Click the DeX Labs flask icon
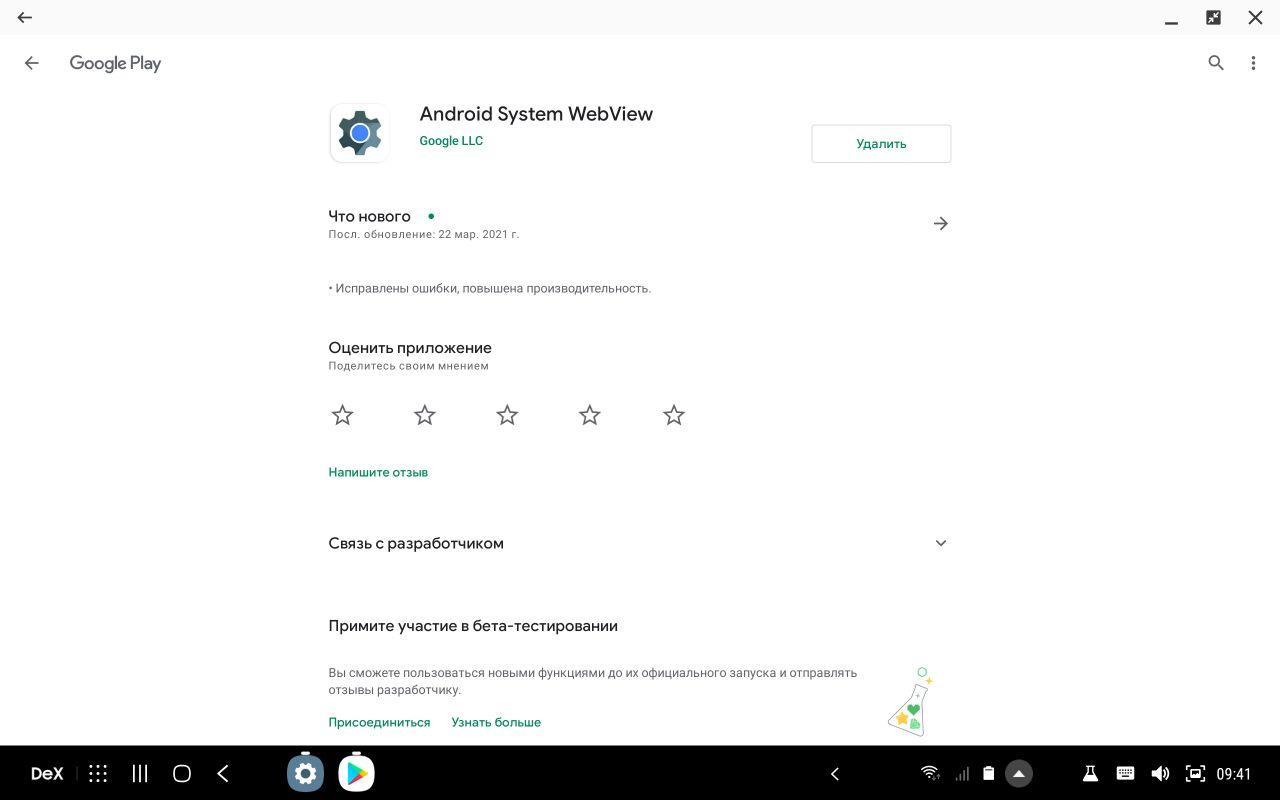This screenshot has width=1280, height=800. click(x=1090, y=773)
